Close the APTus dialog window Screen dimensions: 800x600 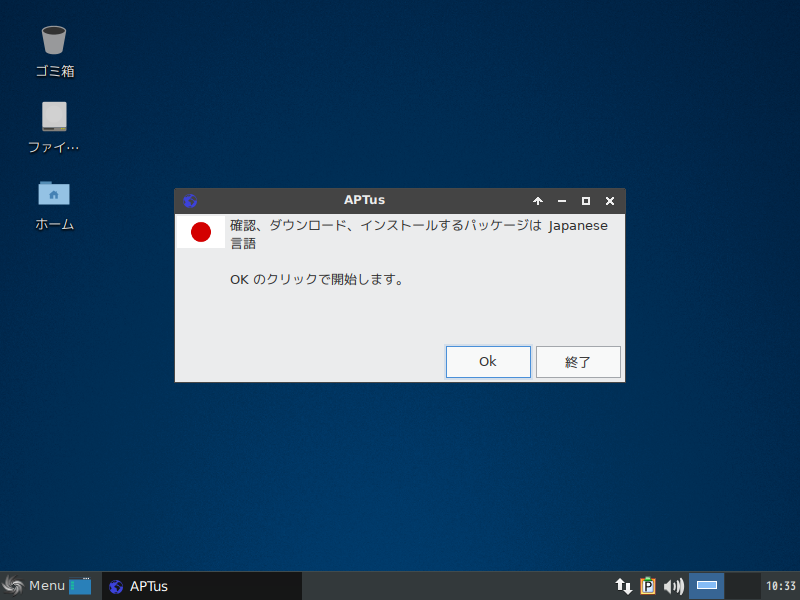(610, 201)
